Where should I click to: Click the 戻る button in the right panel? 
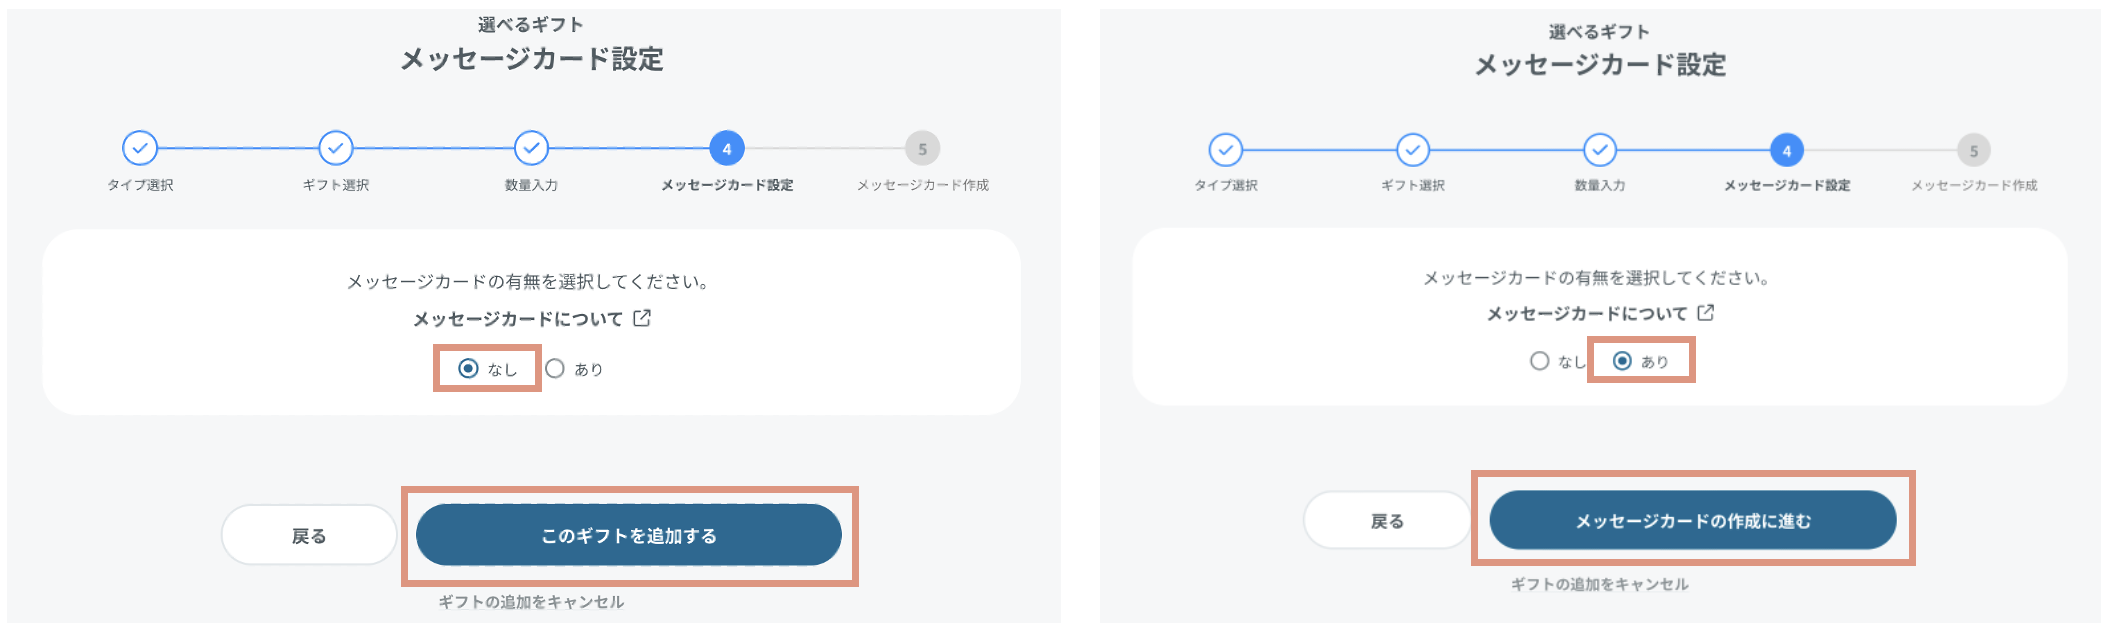coord(1387,520)
